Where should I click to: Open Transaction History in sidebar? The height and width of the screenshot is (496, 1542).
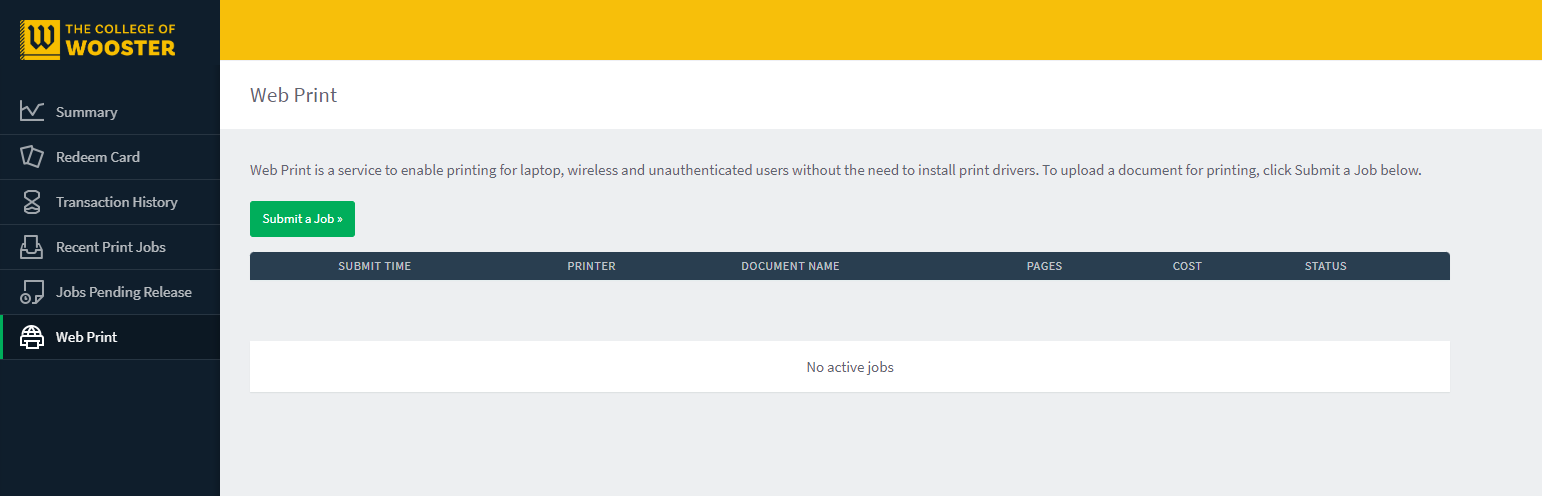tap(110, 202)
